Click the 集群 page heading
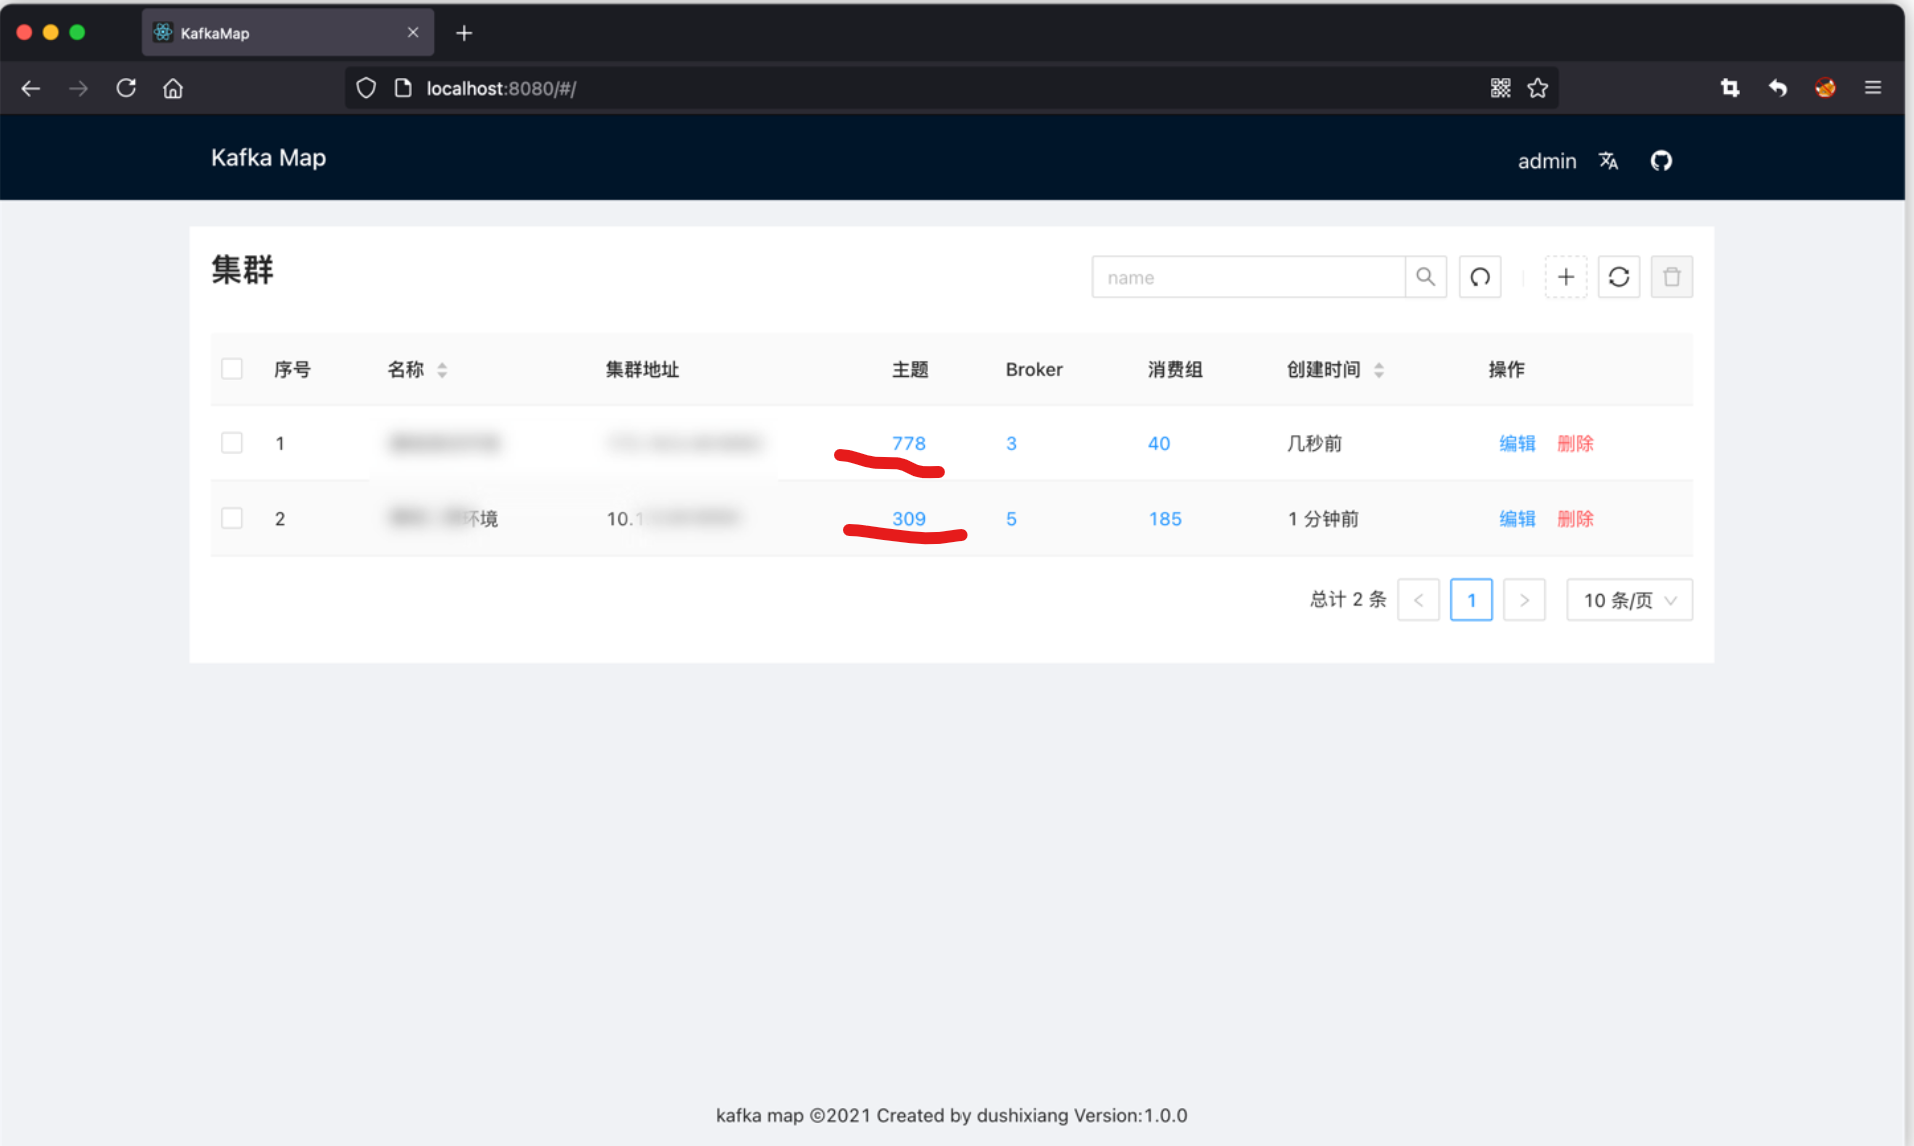 pos(242,270)
